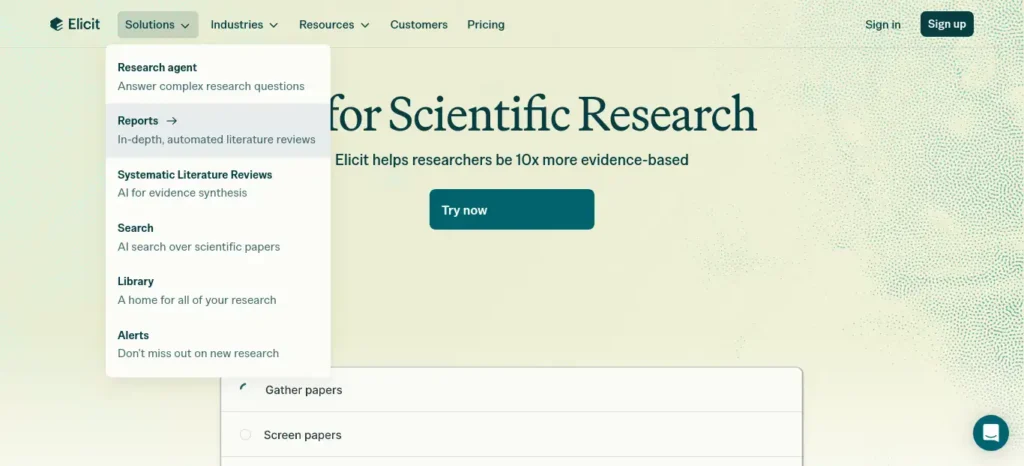Select the Gather papers row
The height and width of the screenshot is (466, 1024).
511,390
